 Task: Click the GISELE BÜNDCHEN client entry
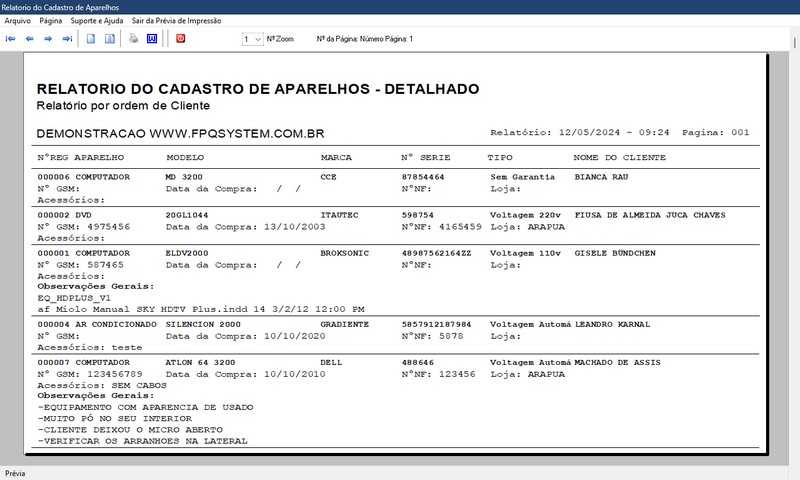point(615,253)
